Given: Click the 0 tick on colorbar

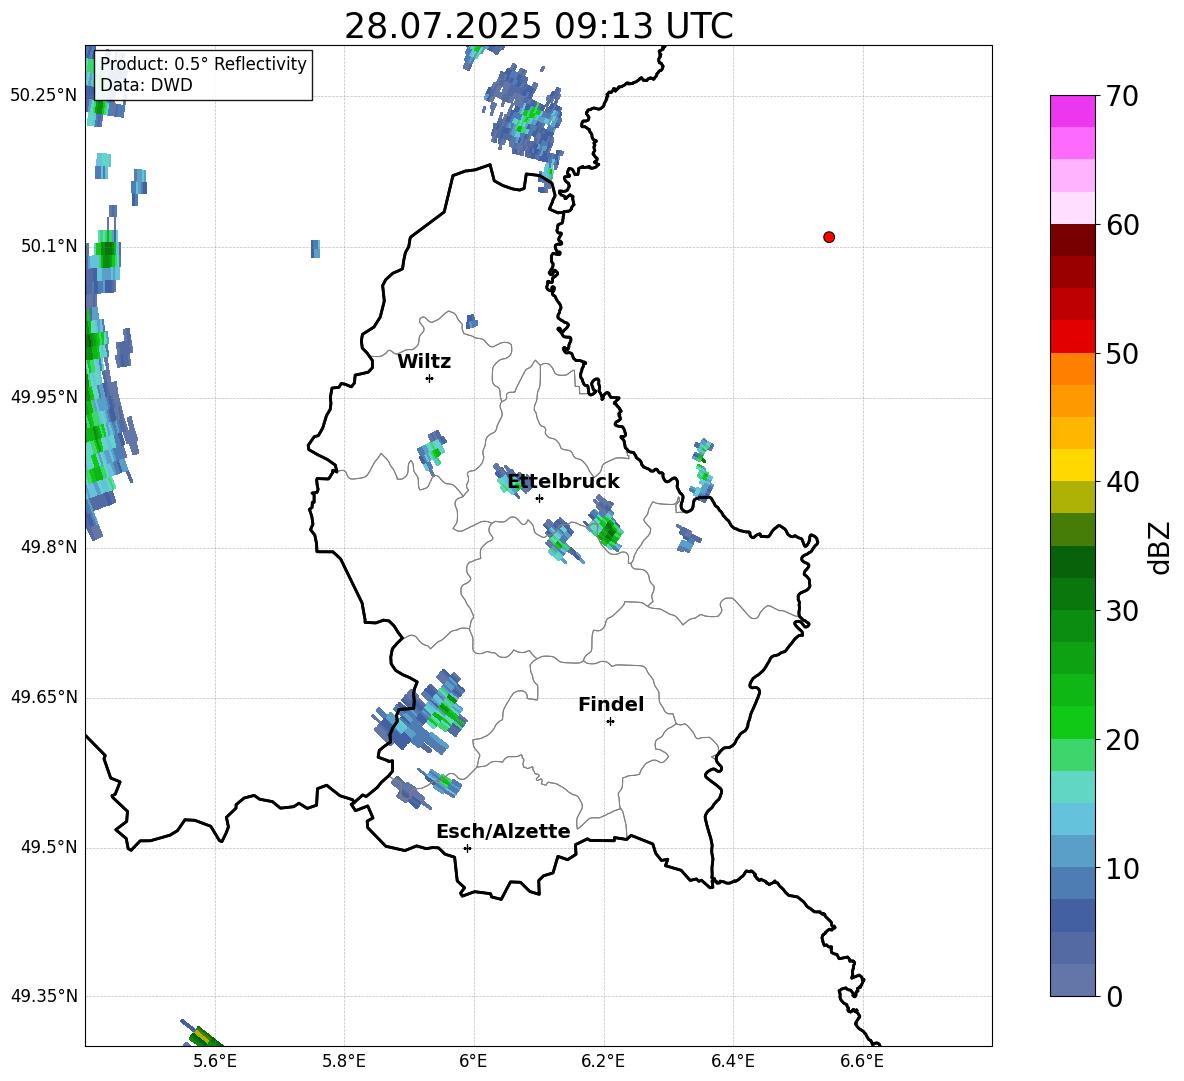Looking at the screenshot, I should tap(1115, 996).
